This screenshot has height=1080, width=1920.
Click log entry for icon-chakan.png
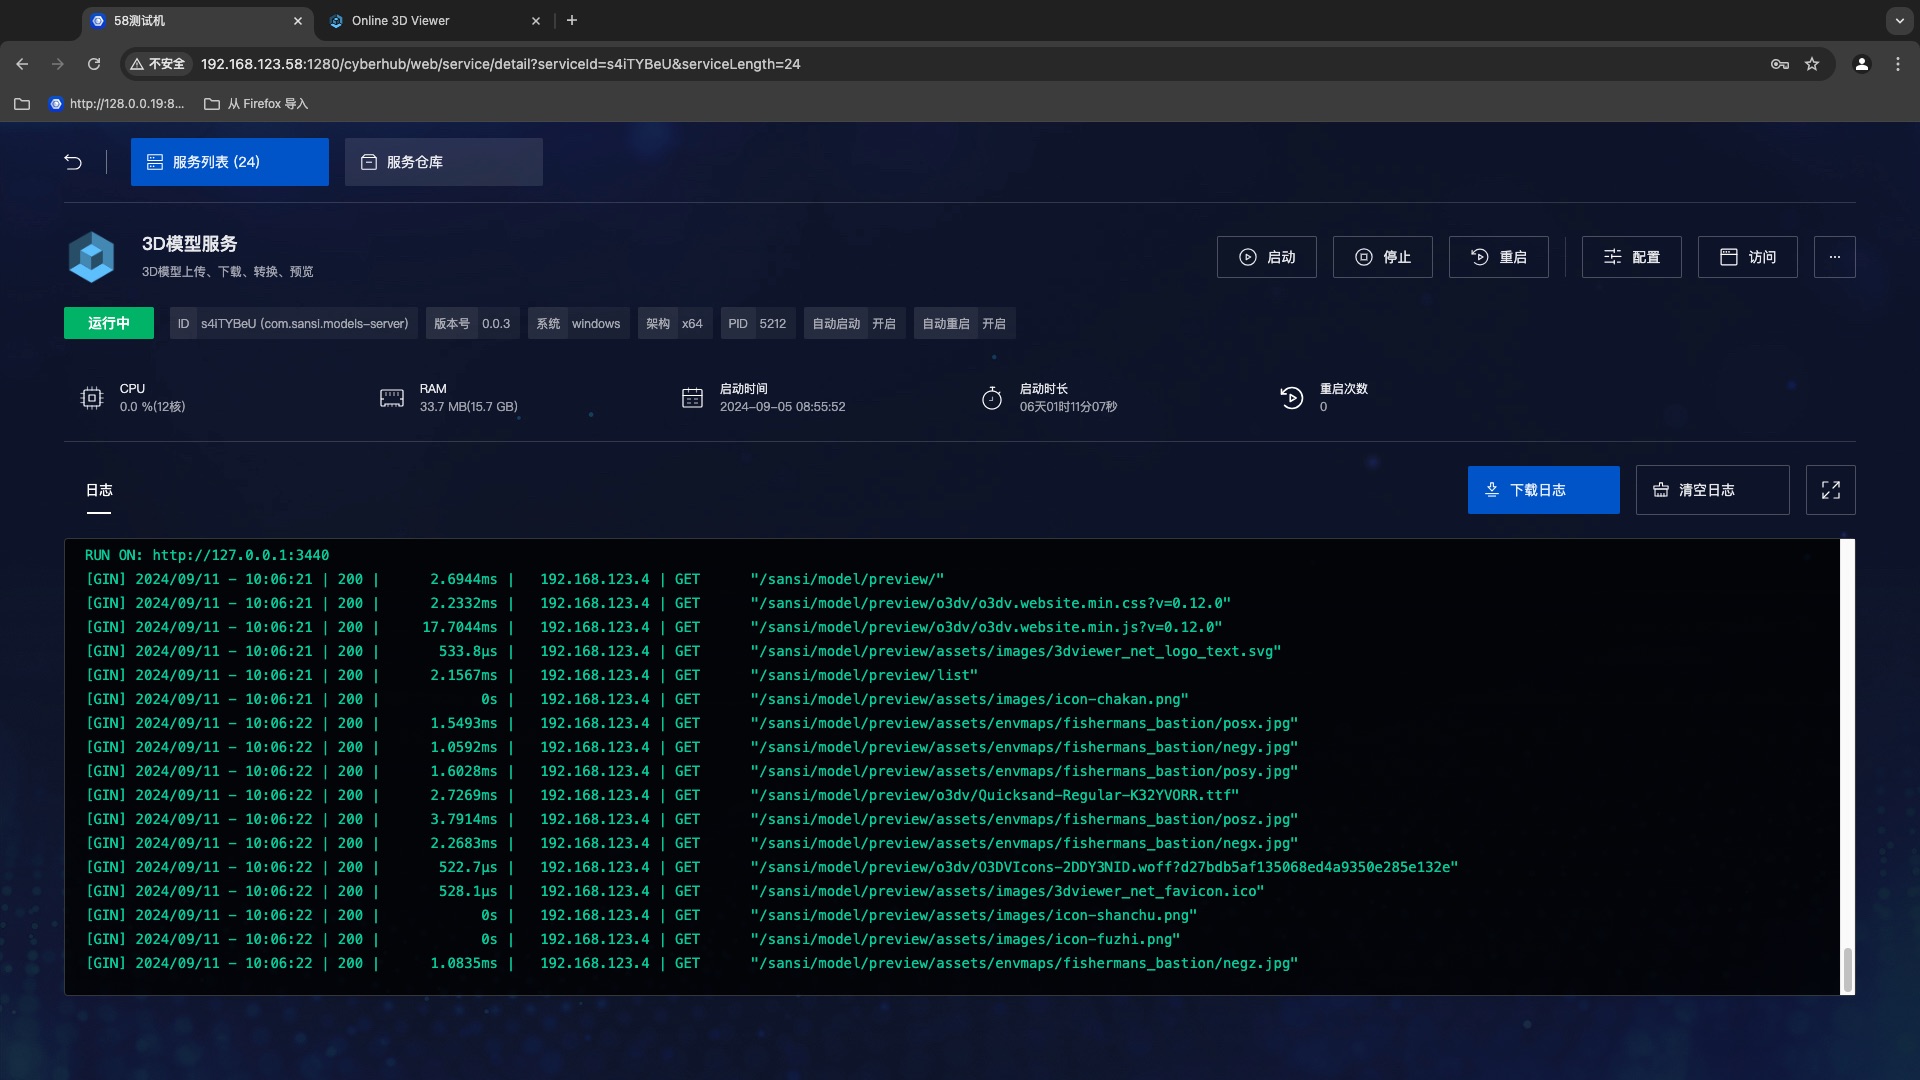click(x=637, y=699)
